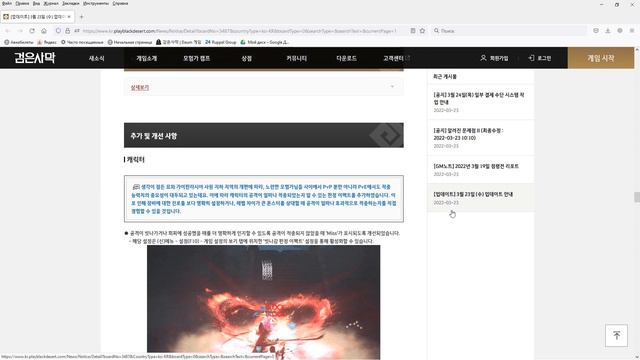The height and width of the screenshot is (360, 640).
Task: Click the red skill effect screenshot image
Action: pyautogui.click(x=263, y=302)
